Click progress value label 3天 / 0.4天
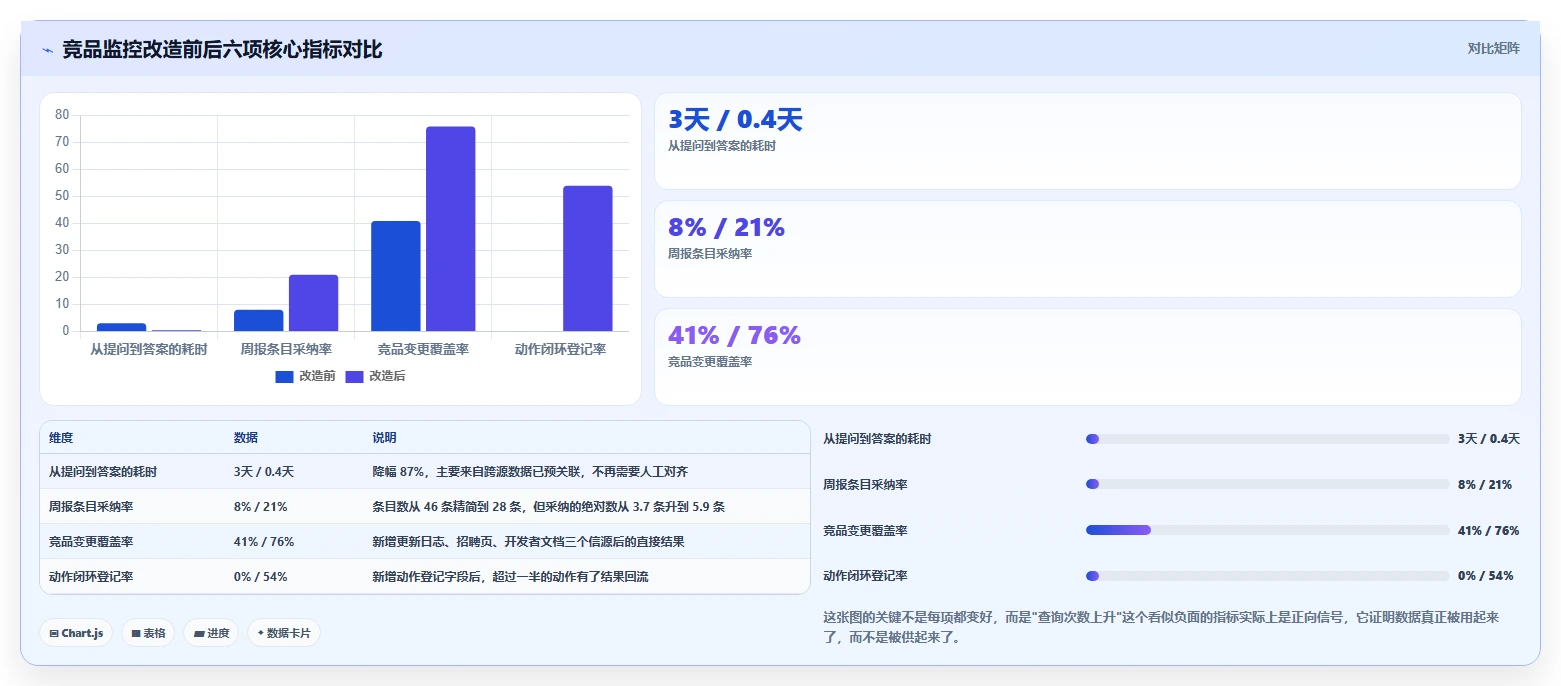This screenshot has width=1561, height=686. point(1489,439)
